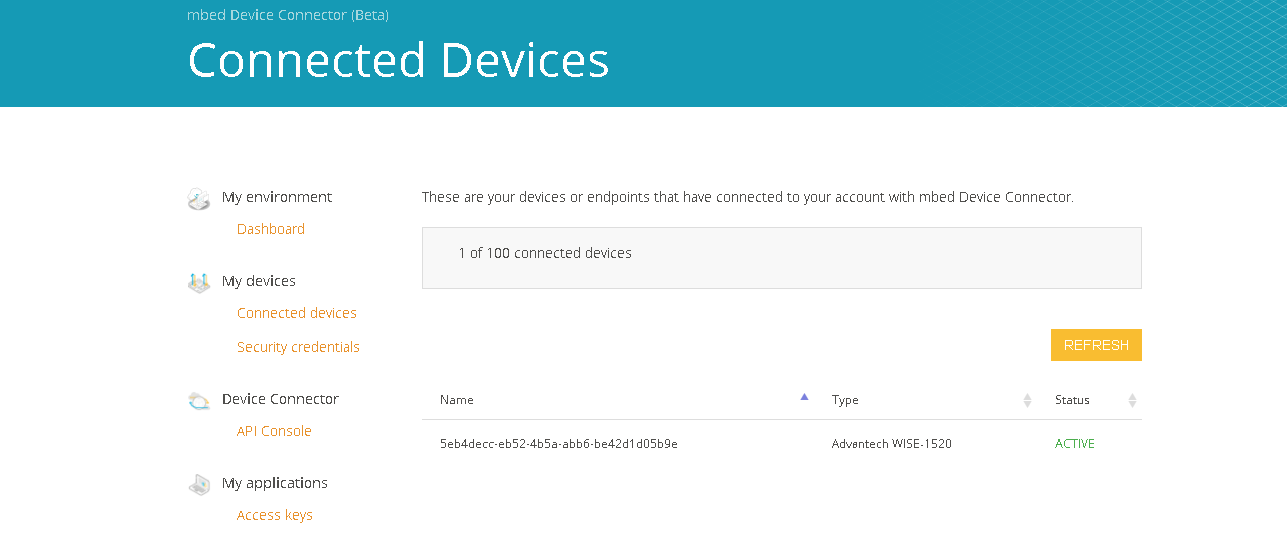Click the devices description paragraph text
Viewport: 1287px width, 547px height.
click(x=747, y=197)
